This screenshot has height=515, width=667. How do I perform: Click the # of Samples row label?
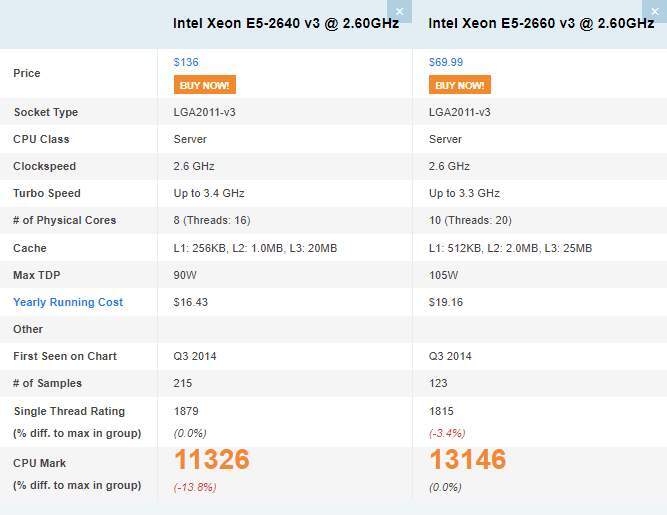[47, 383]
